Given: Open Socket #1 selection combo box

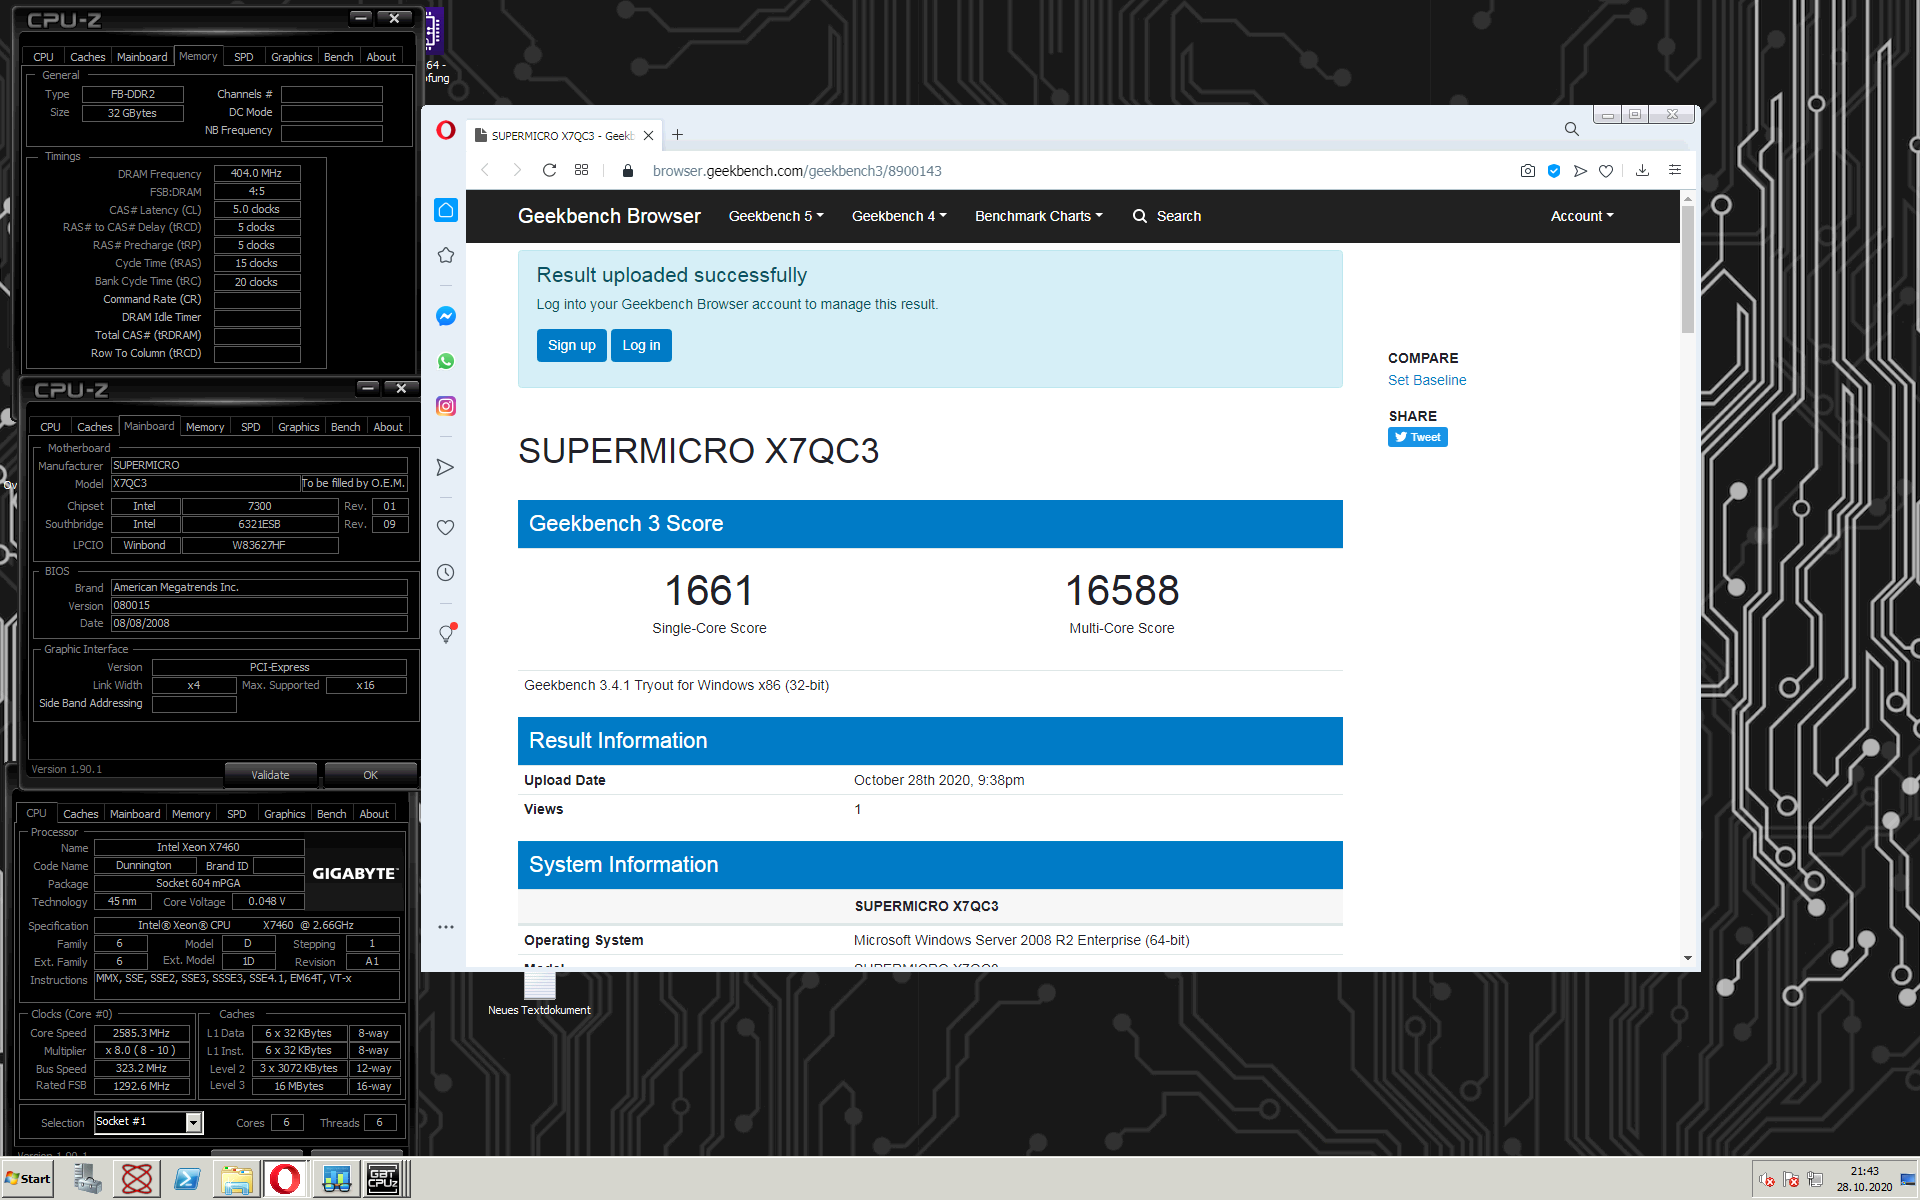Looking at the screenshot, I should [x=149, y=1122].
